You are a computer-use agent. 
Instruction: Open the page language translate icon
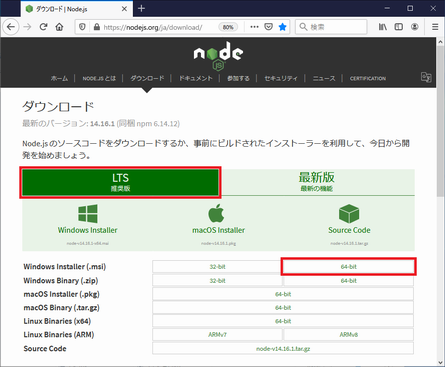pyautogui.click(x=426, y=77)
